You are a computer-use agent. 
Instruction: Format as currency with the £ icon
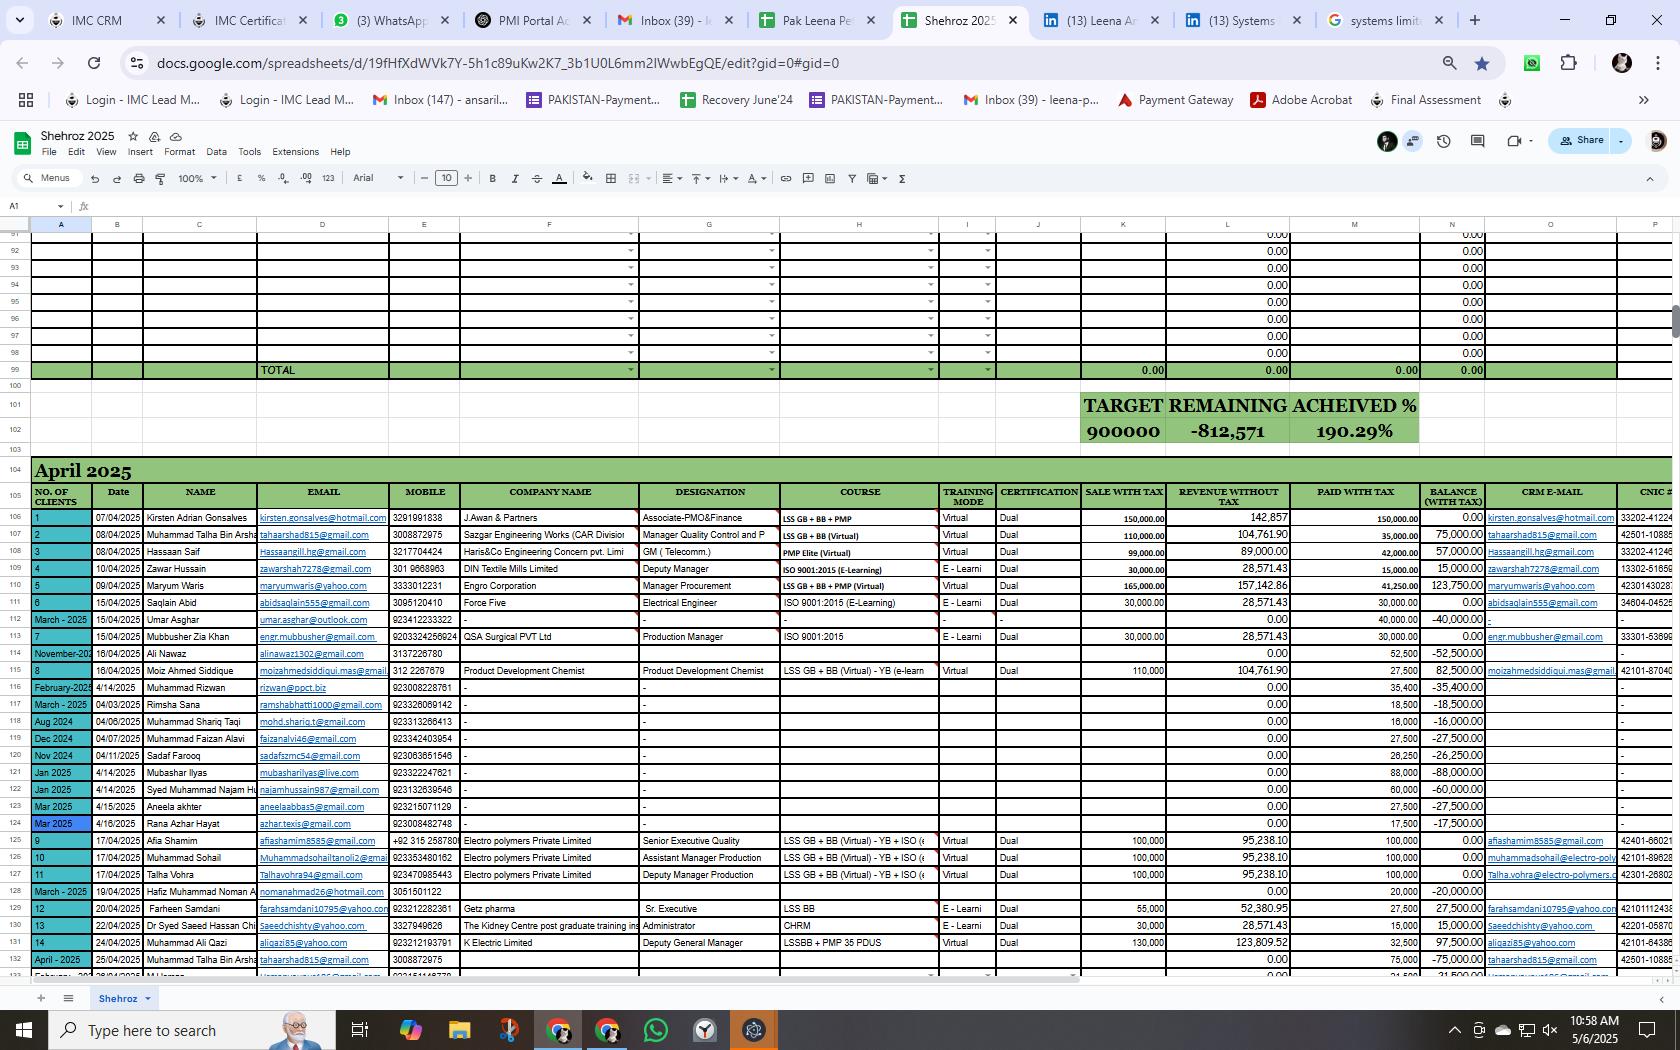240,179
